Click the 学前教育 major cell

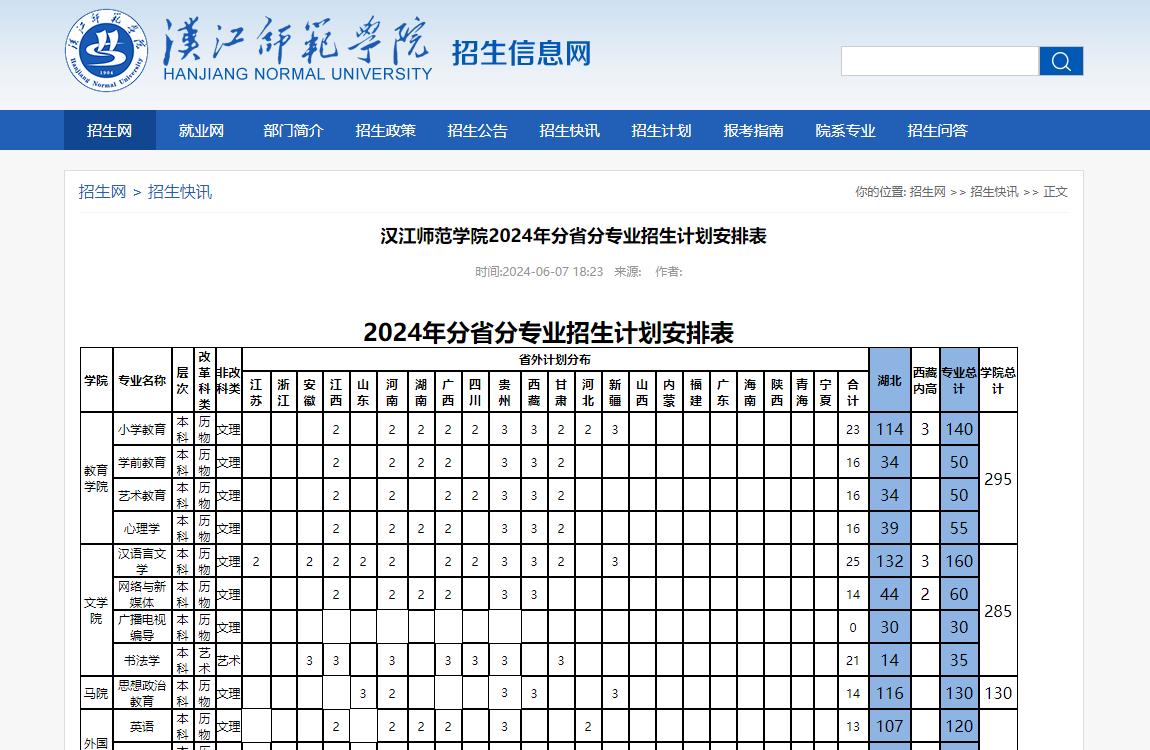point(142,463)
